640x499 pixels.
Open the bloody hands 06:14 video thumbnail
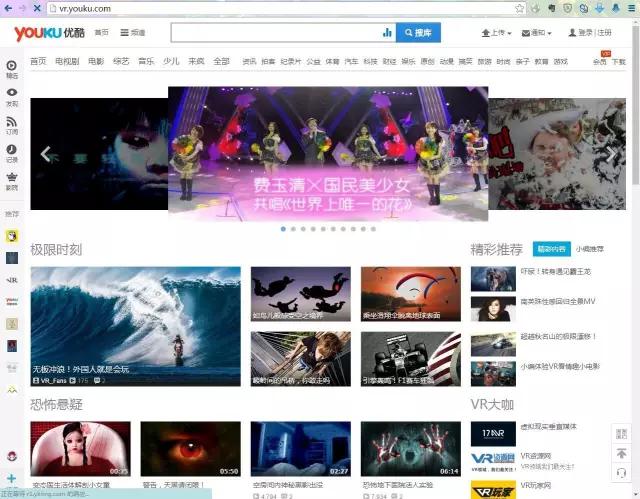click(x=411, y=449)
